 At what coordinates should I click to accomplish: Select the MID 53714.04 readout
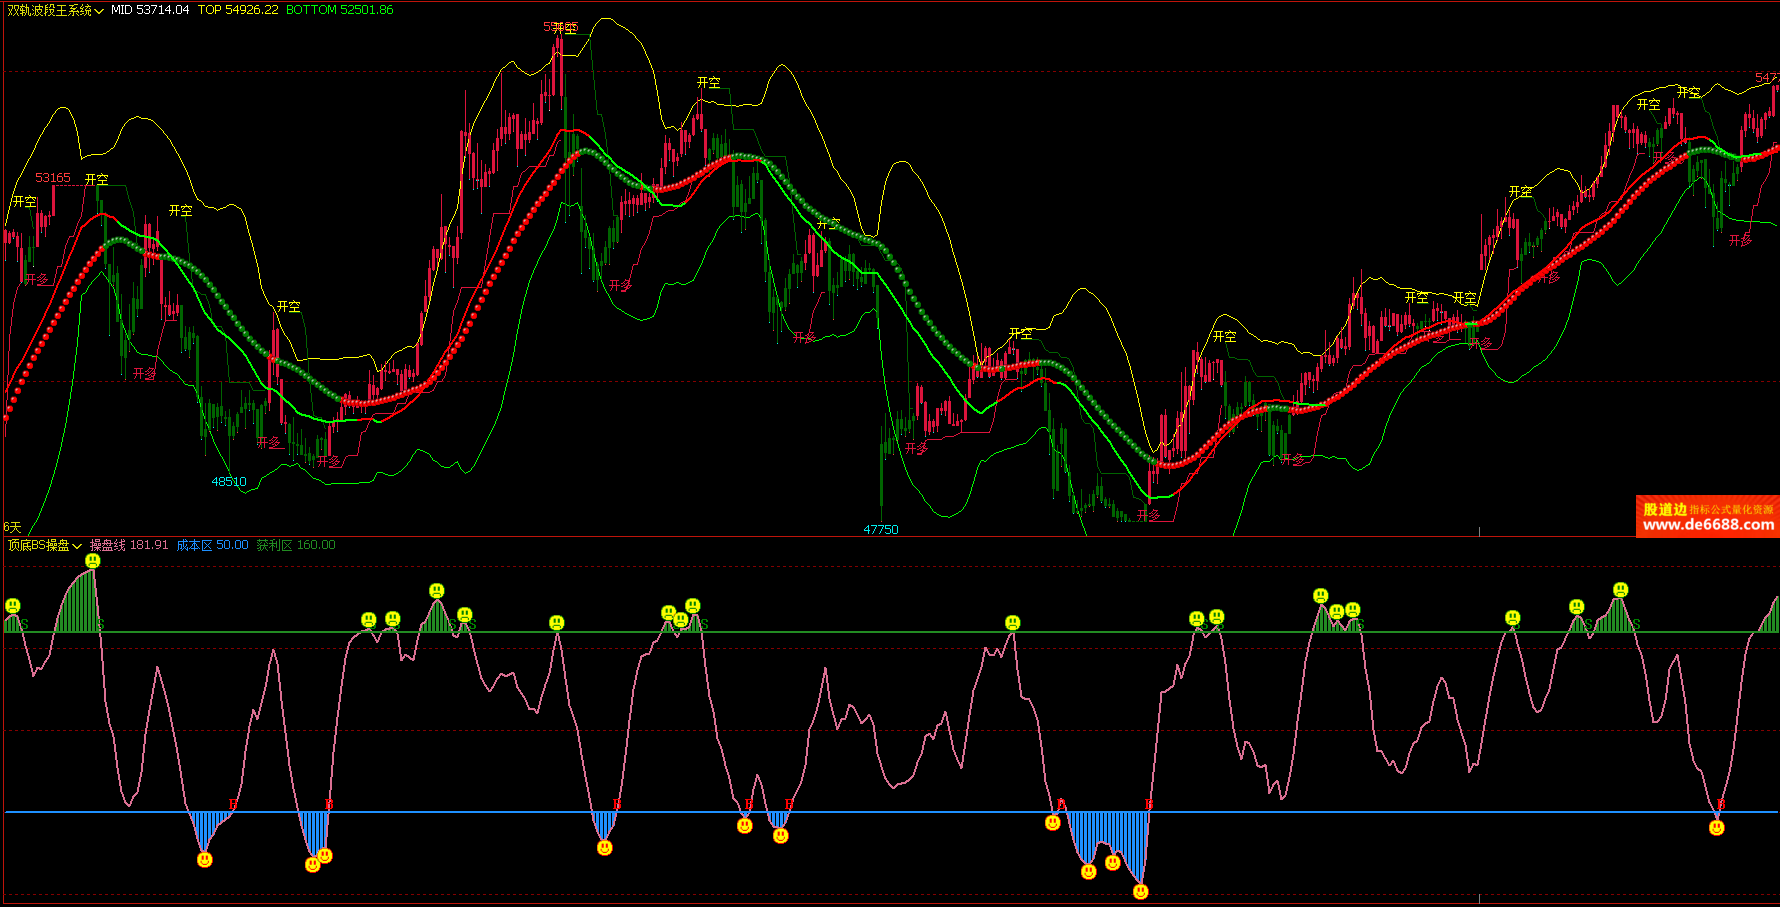(x=150, y=10)
